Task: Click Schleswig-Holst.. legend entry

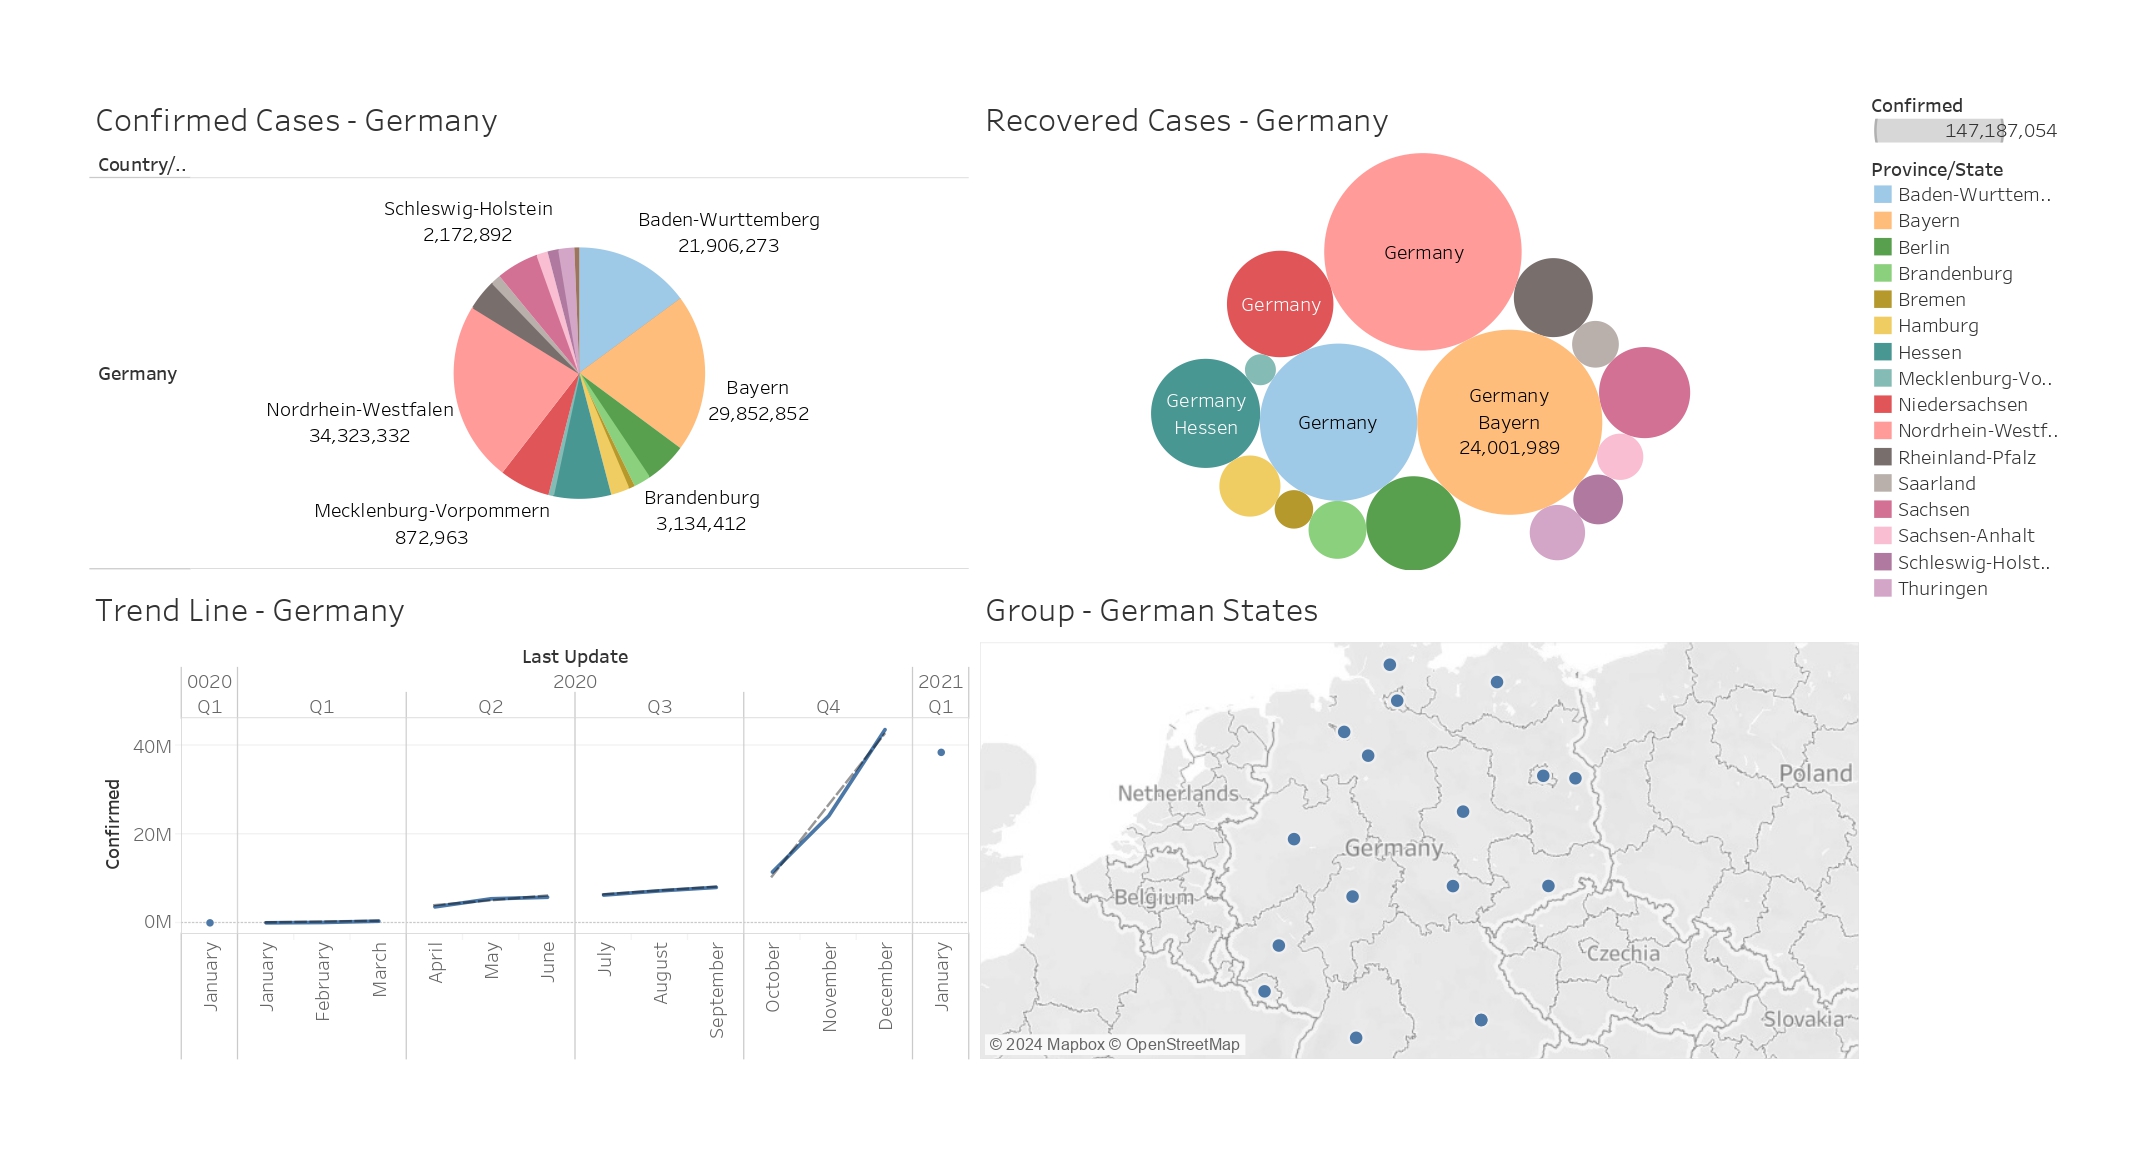Action: tap(1964, 562)
